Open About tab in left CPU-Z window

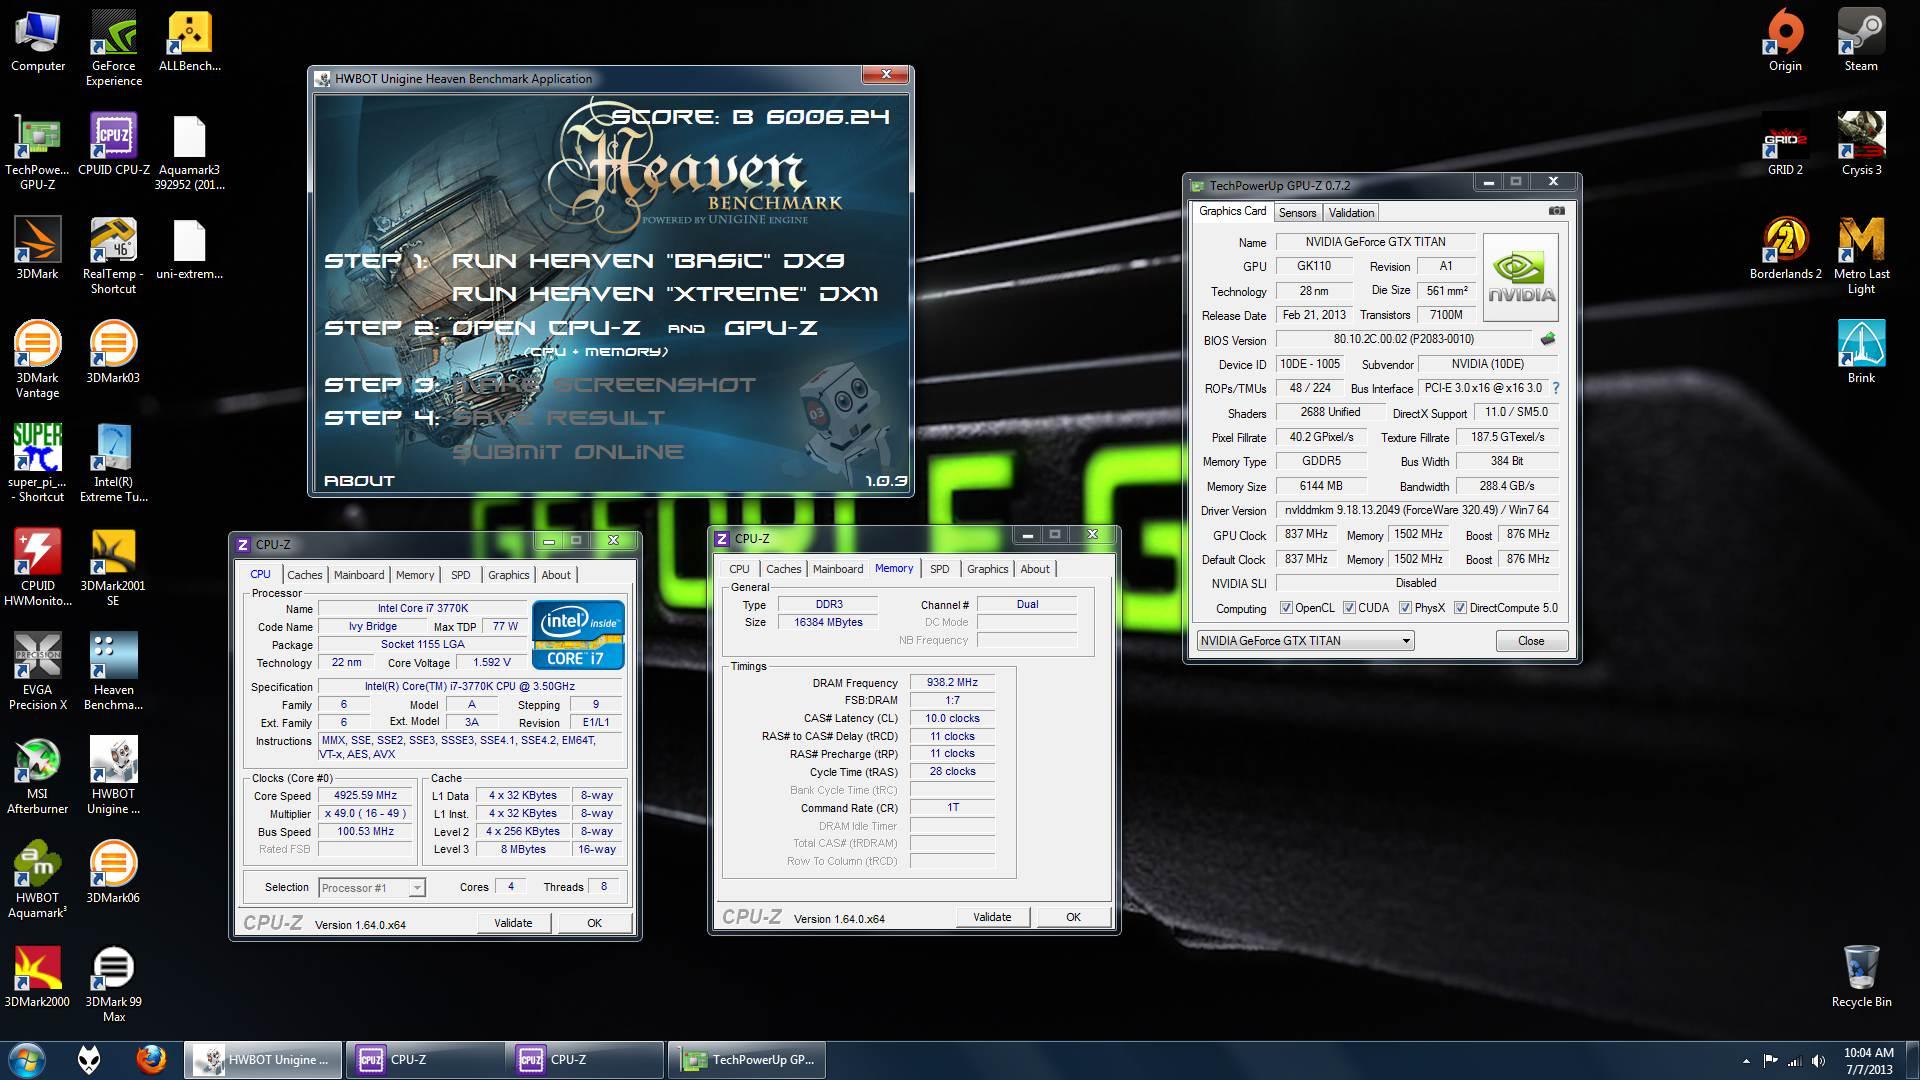click(556, 575)
